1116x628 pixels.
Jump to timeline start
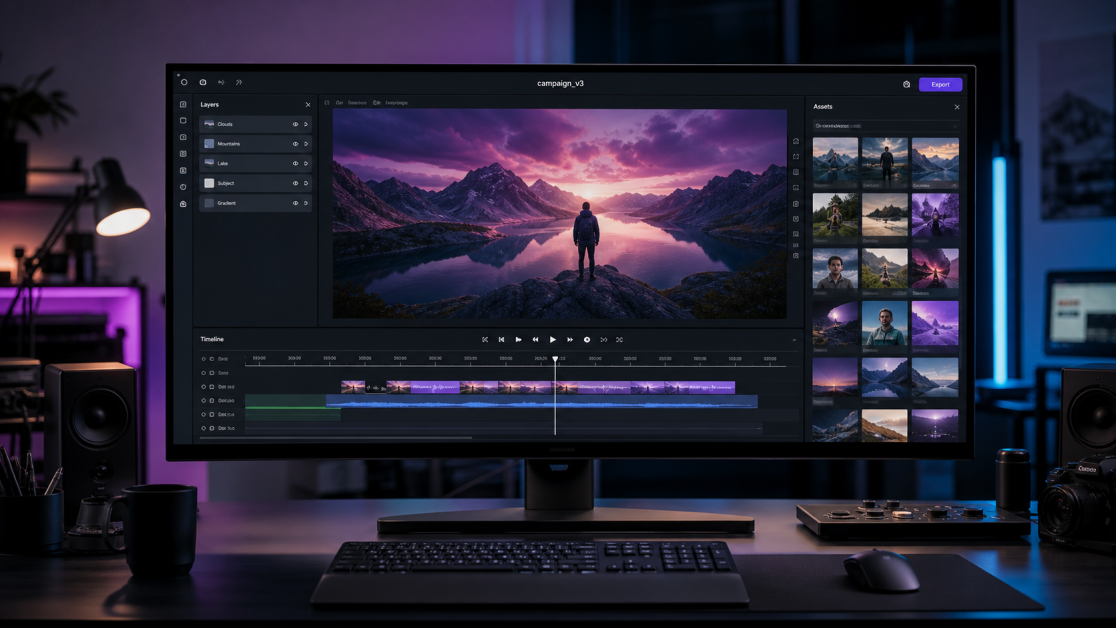click(485, 340)
